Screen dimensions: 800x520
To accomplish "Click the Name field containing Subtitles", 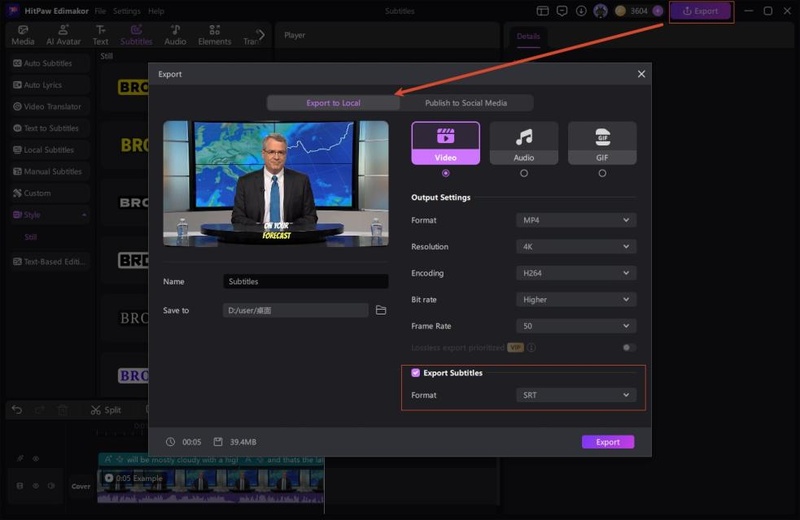I will 306,281.
